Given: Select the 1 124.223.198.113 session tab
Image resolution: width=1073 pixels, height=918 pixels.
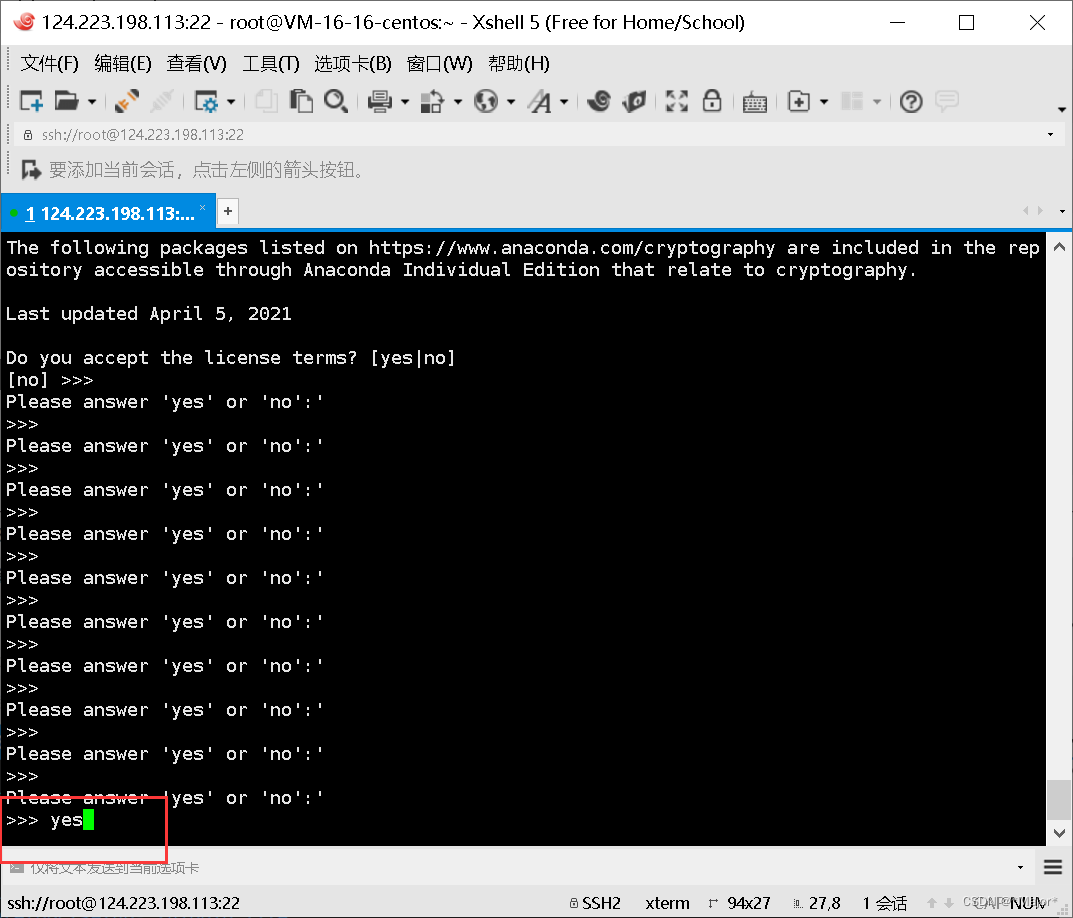Looking at the screenshot, I should click(x=109, y=213).
